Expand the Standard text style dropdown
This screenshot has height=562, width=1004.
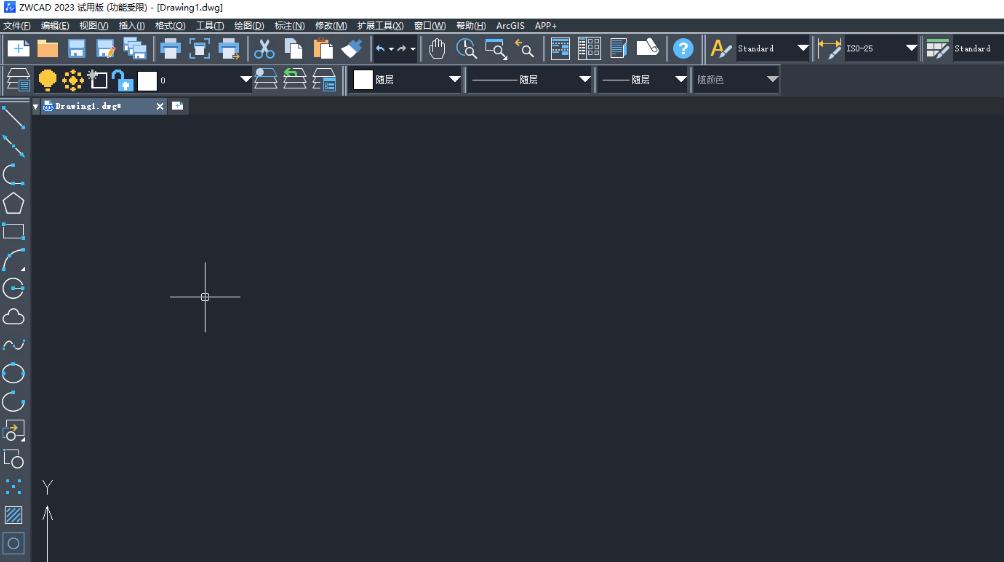tap(803, 49)
